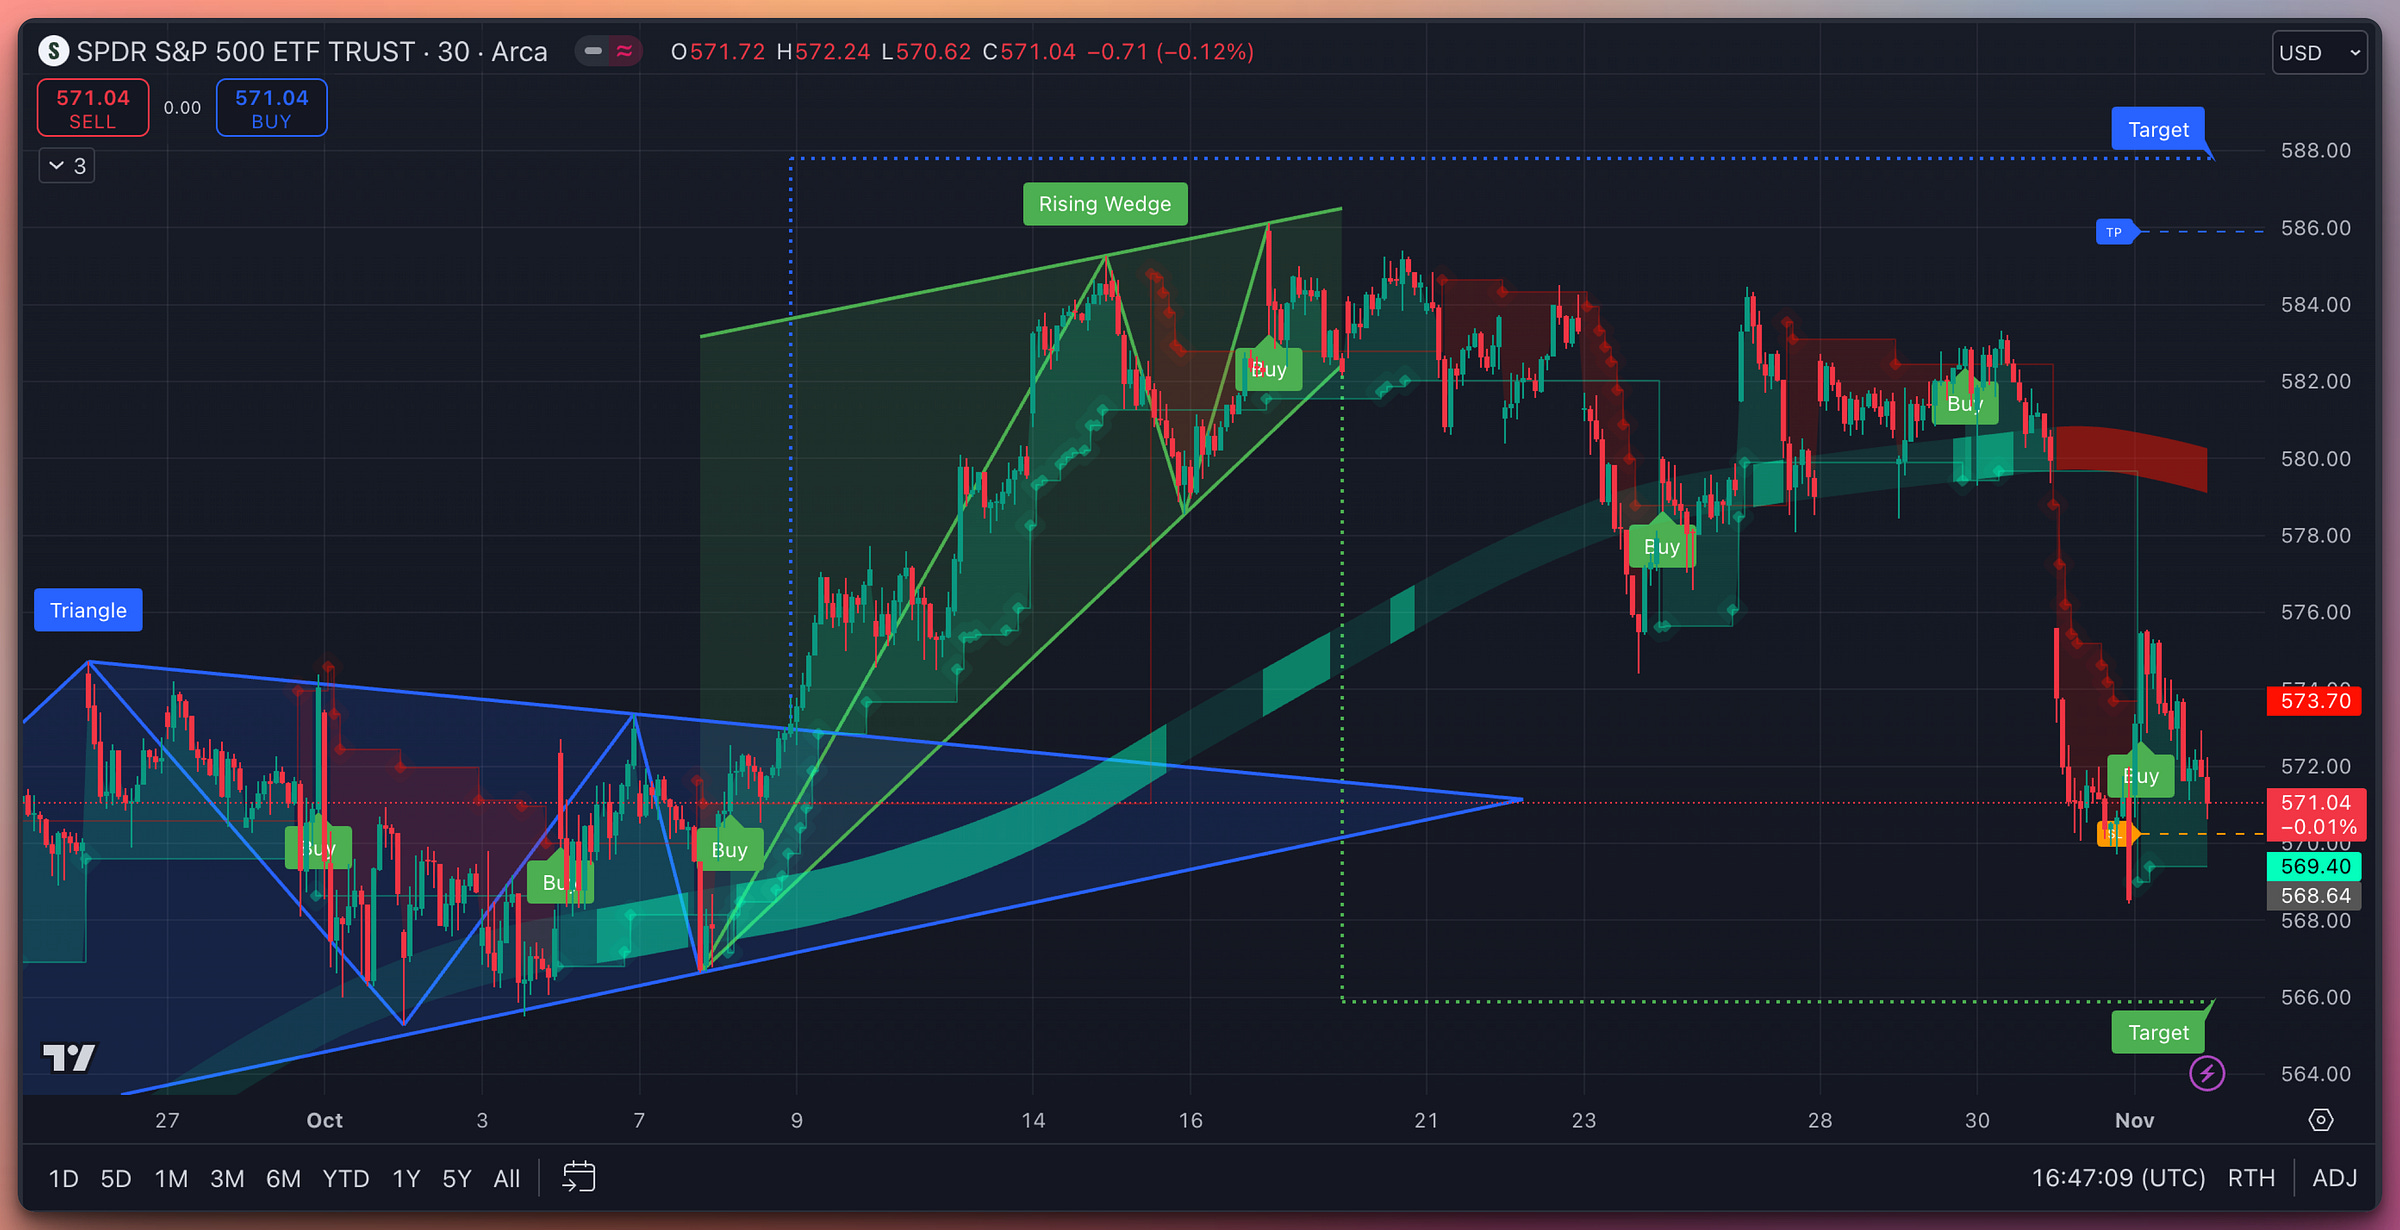
Task: Click the O571.72 open value
Action: click(x=718, y=52)
